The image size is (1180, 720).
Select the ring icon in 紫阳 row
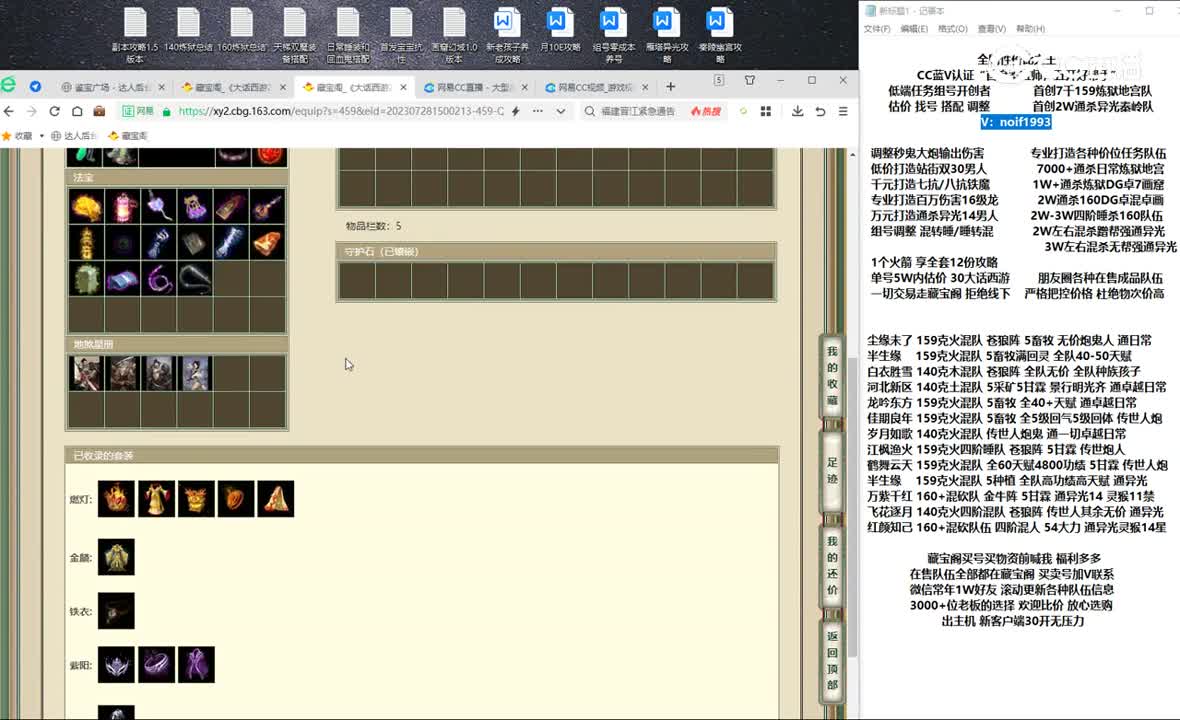pos(156,664)
